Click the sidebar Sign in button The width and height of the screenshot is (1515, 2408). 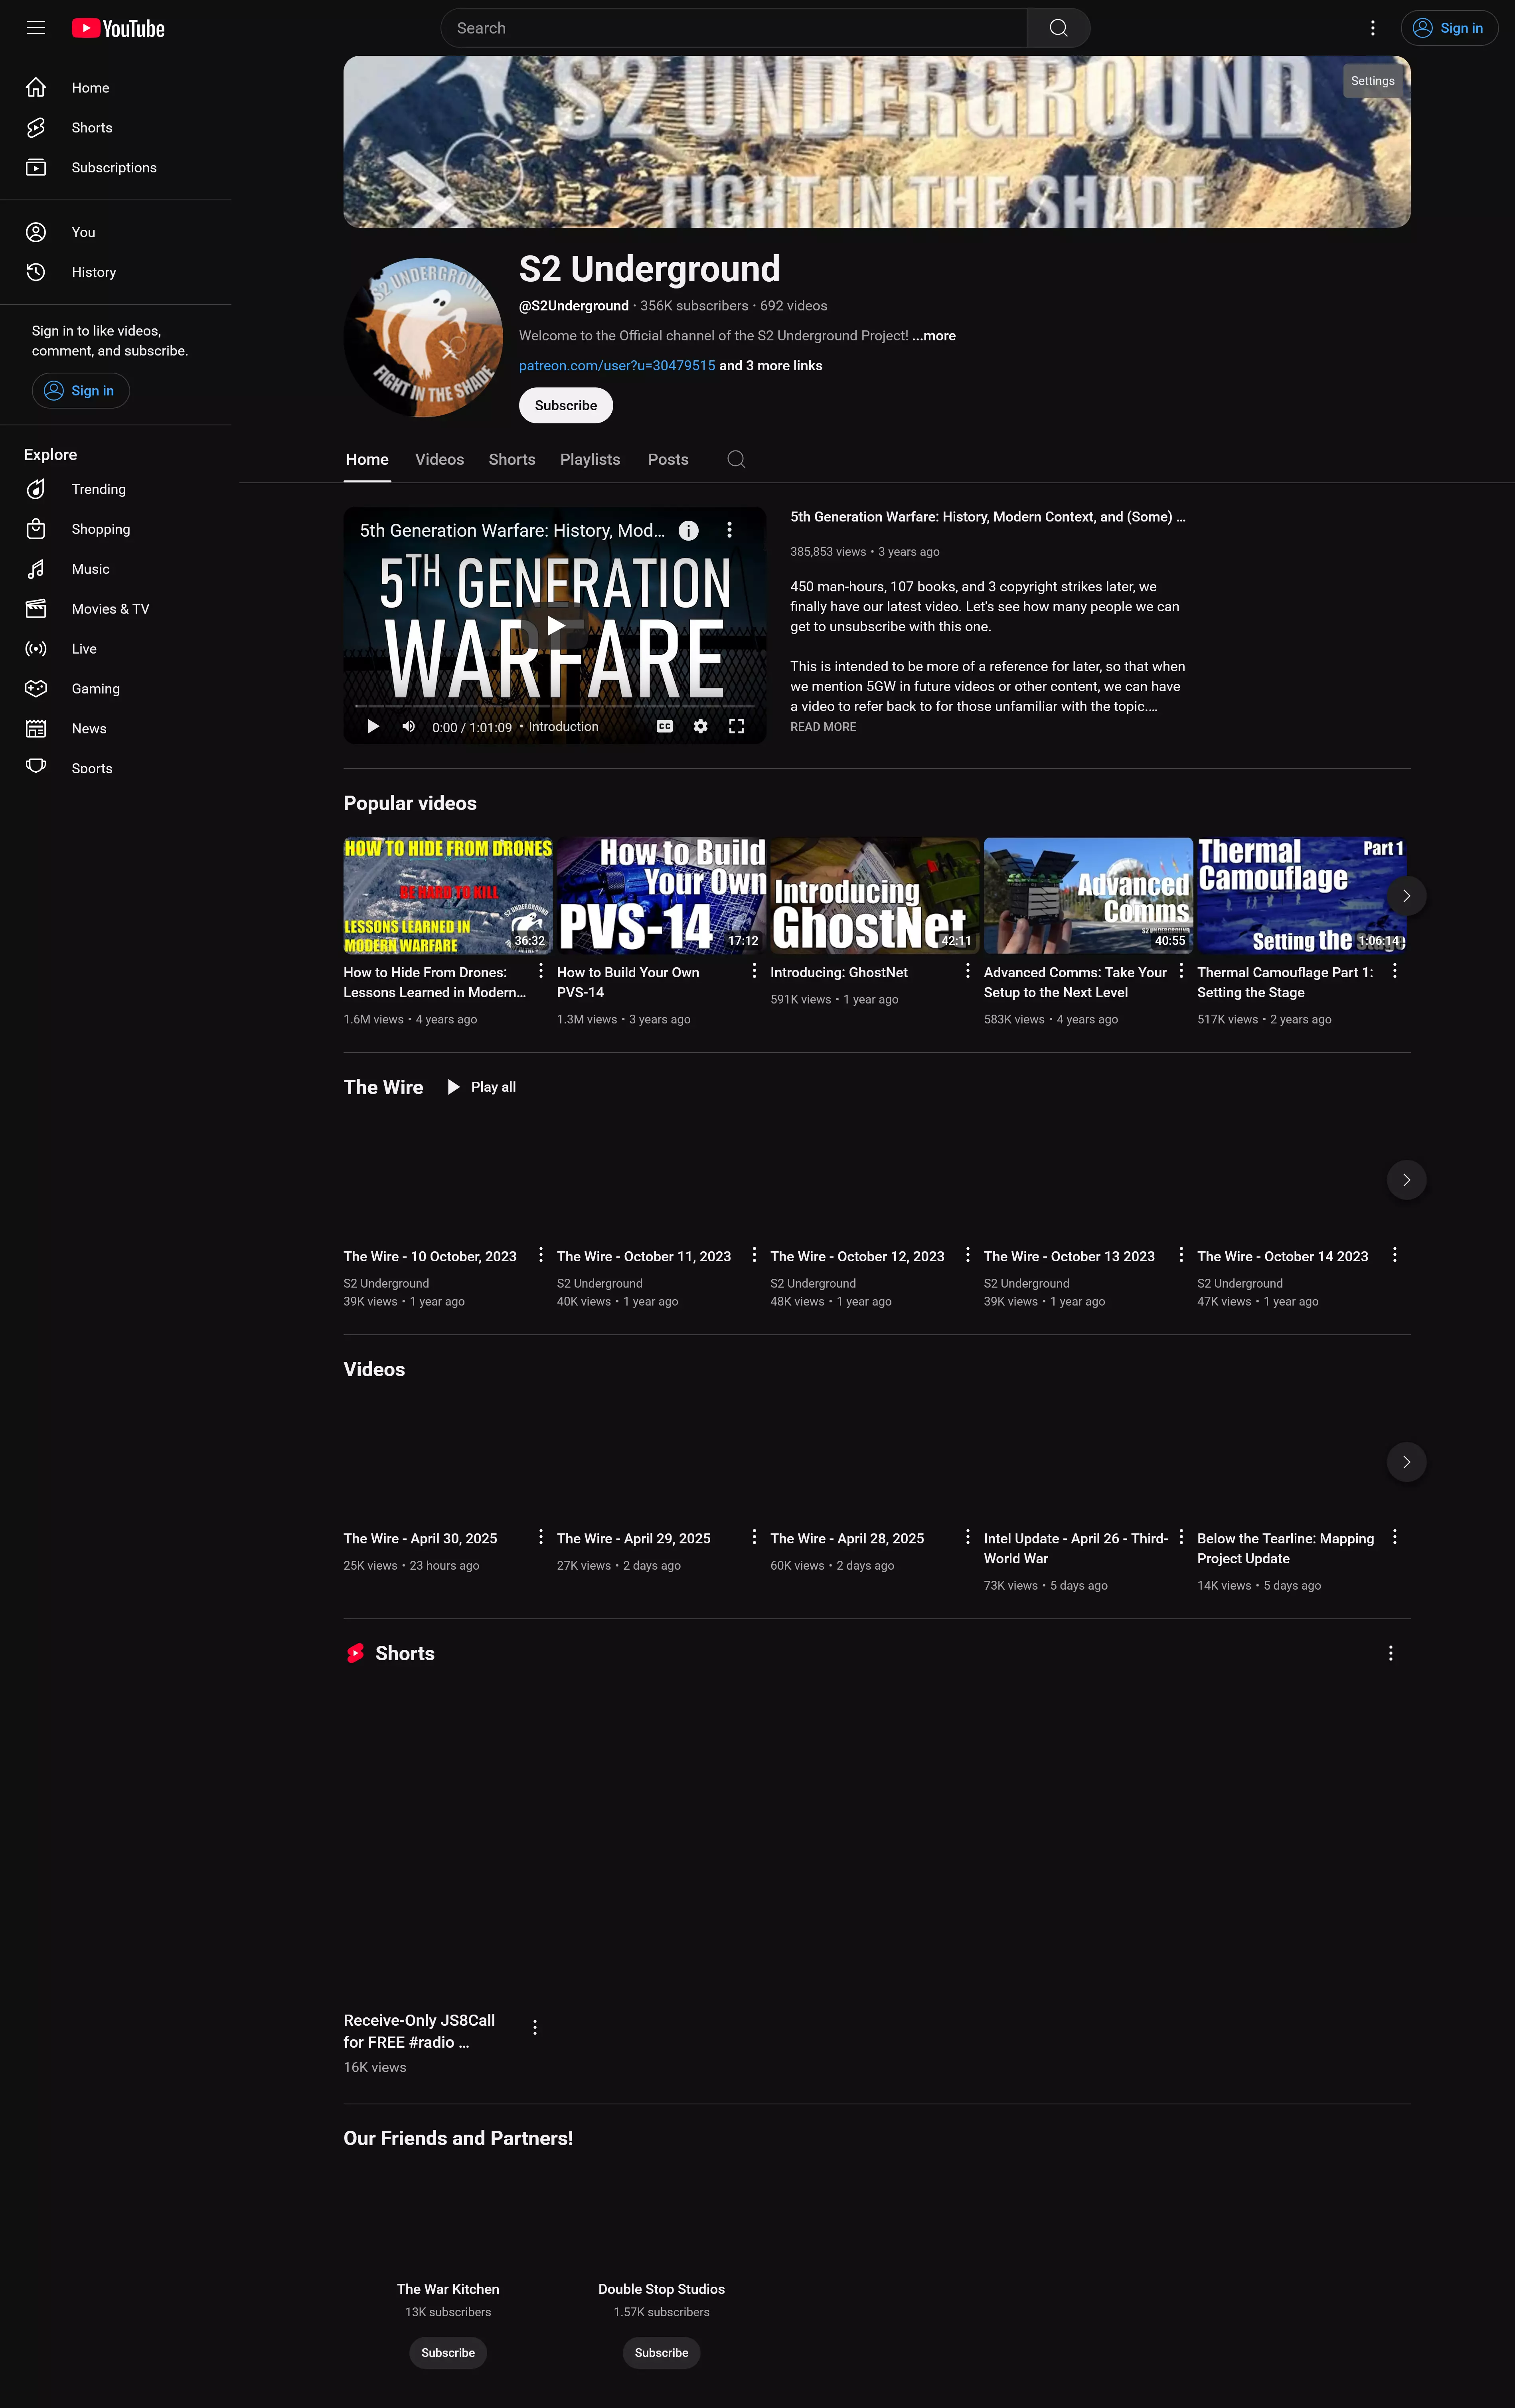coord(81,391)
